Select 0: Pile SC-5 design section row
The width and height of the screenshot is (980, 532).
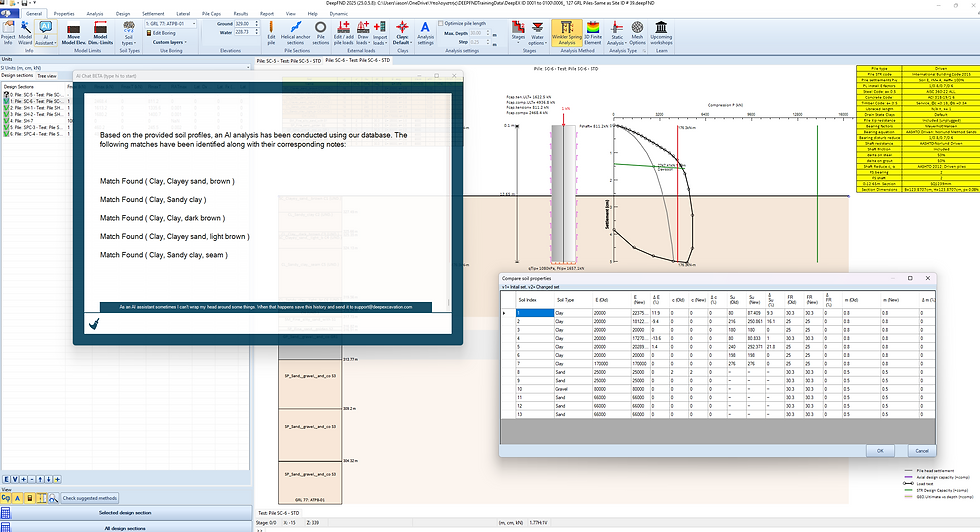click(x=36, y=94)
